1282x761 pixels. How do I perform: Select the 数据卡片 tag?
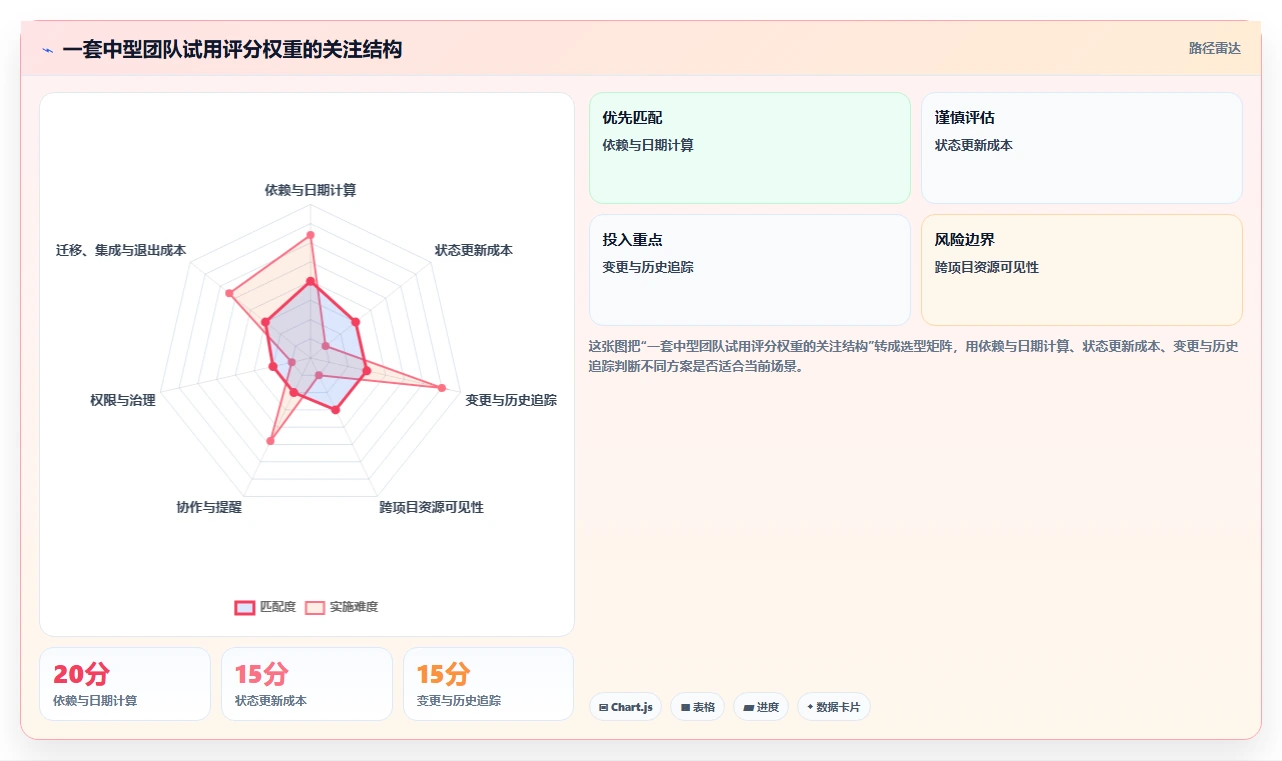click(x=834, y=707)
